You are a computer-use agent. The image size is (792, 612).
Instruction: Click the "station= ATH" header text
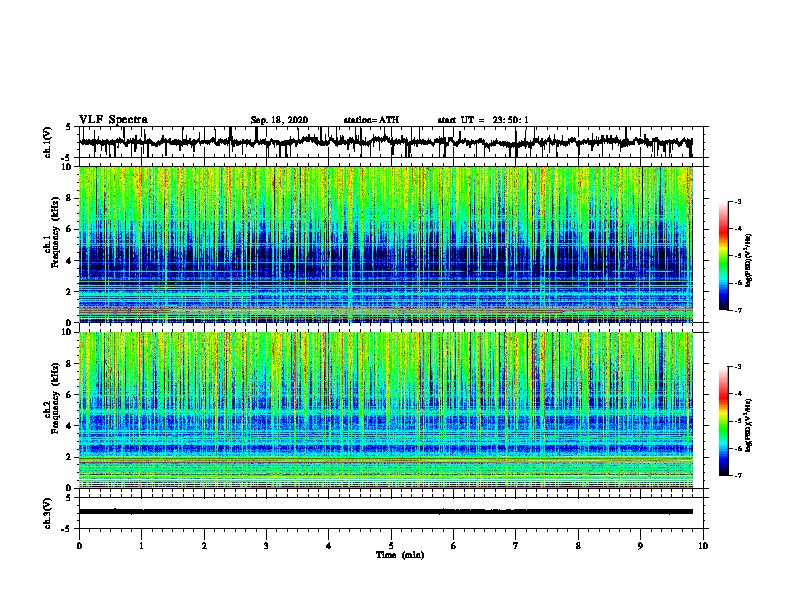pyautogui.click(x=371, y=120)
